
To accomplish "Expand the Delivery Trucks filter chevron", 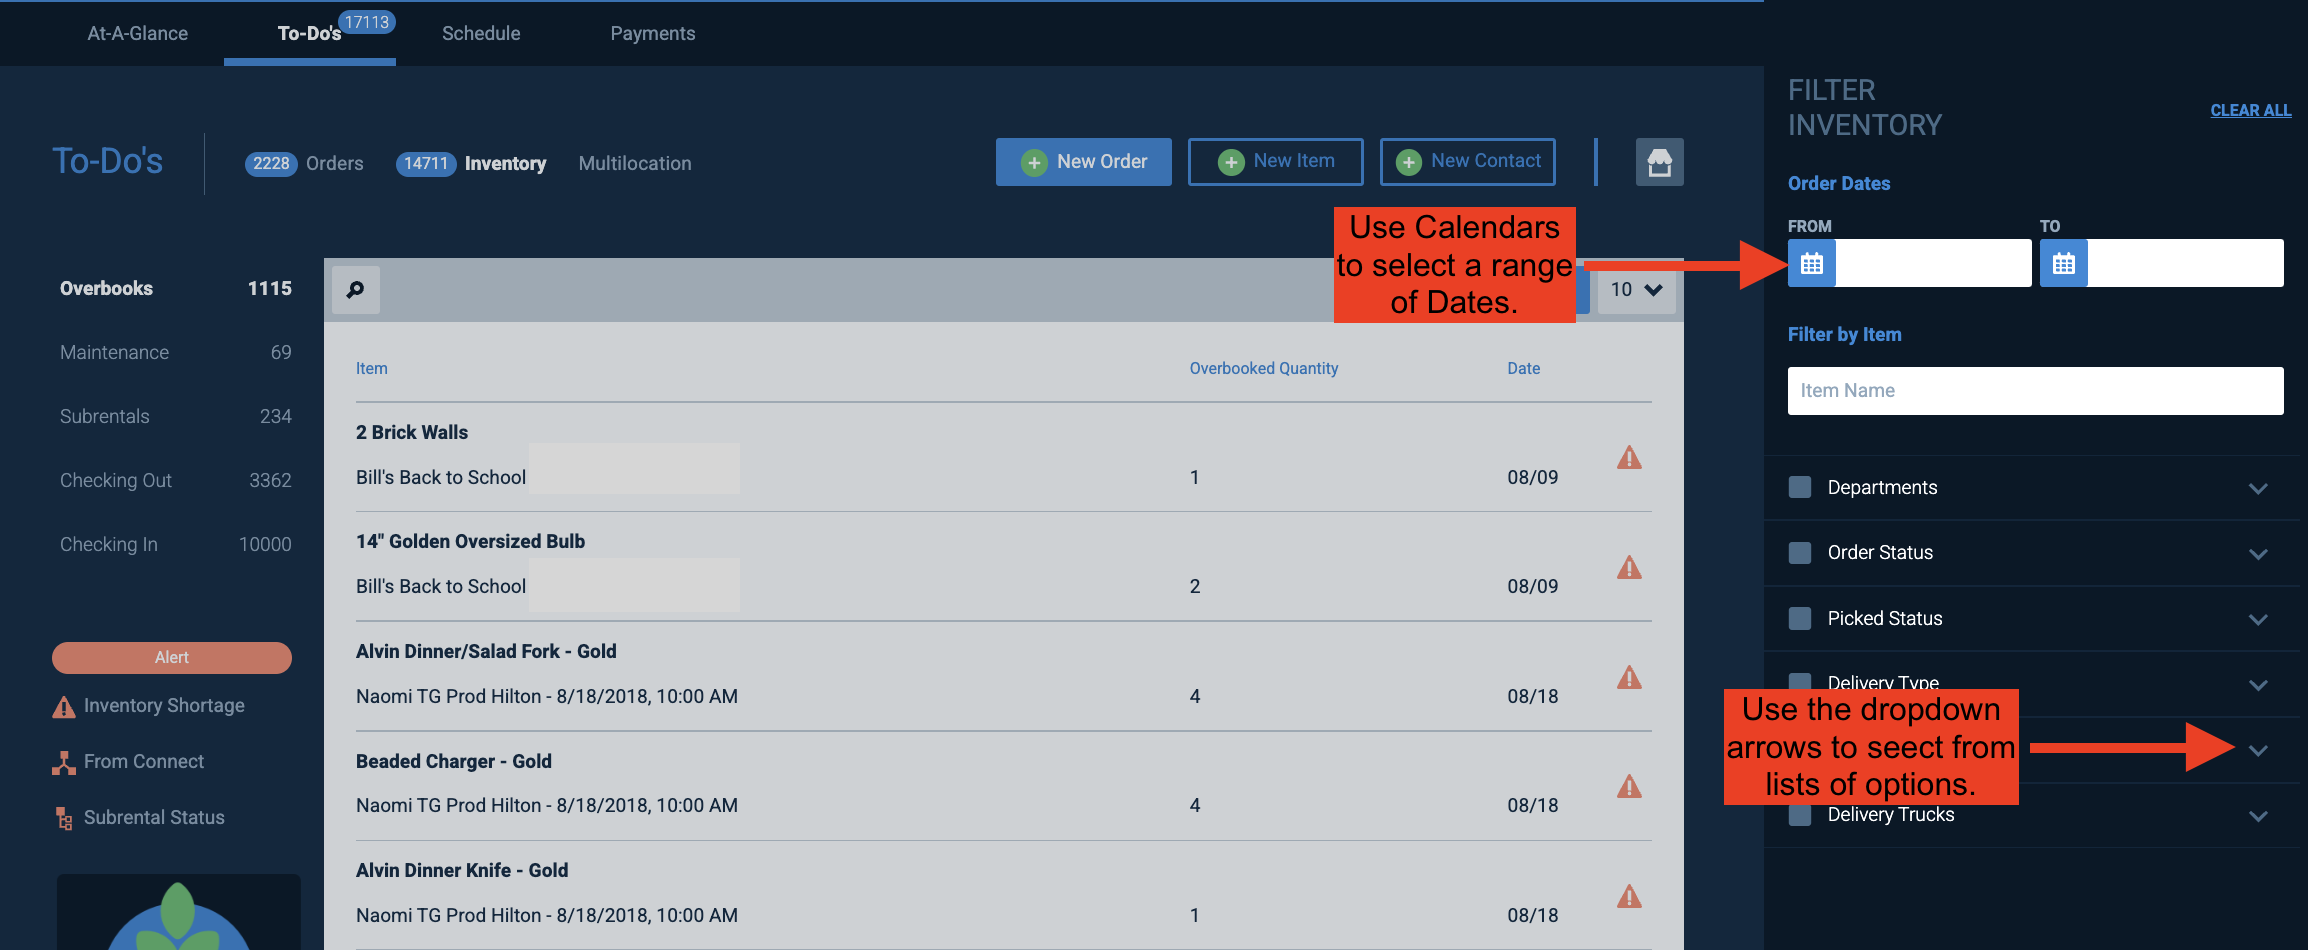I will click(x=2258, y=816).
